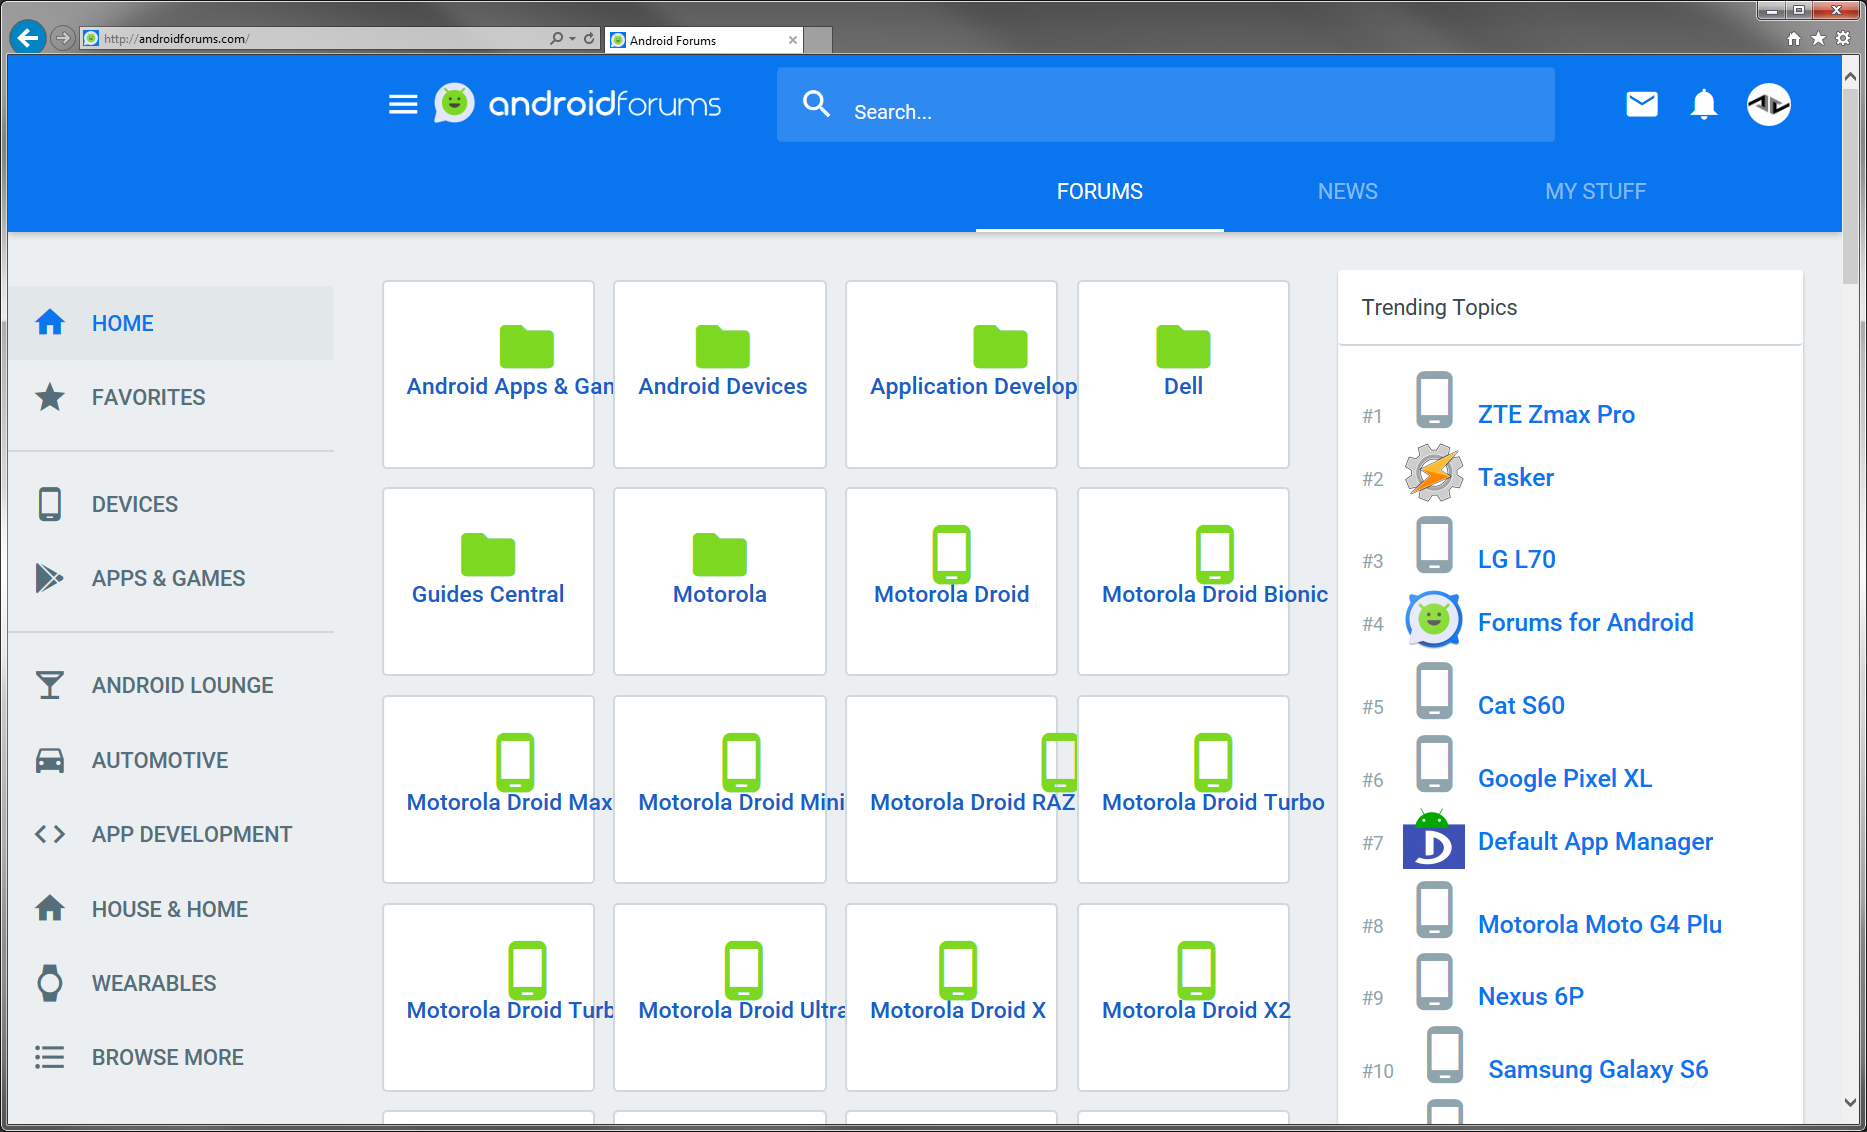1867x1132 pixels.
Task: Click the Android Forums logo
Action: pyautogui.click(x=578, y=104)
